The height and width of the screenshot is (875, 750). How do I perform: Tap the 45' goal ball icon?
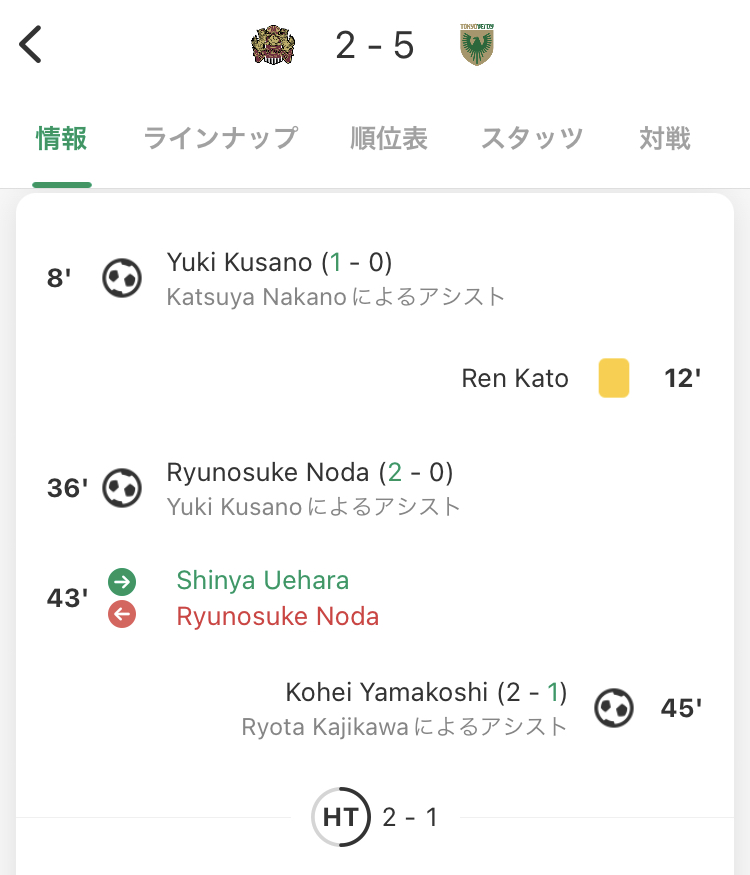[x=614, y=708]
